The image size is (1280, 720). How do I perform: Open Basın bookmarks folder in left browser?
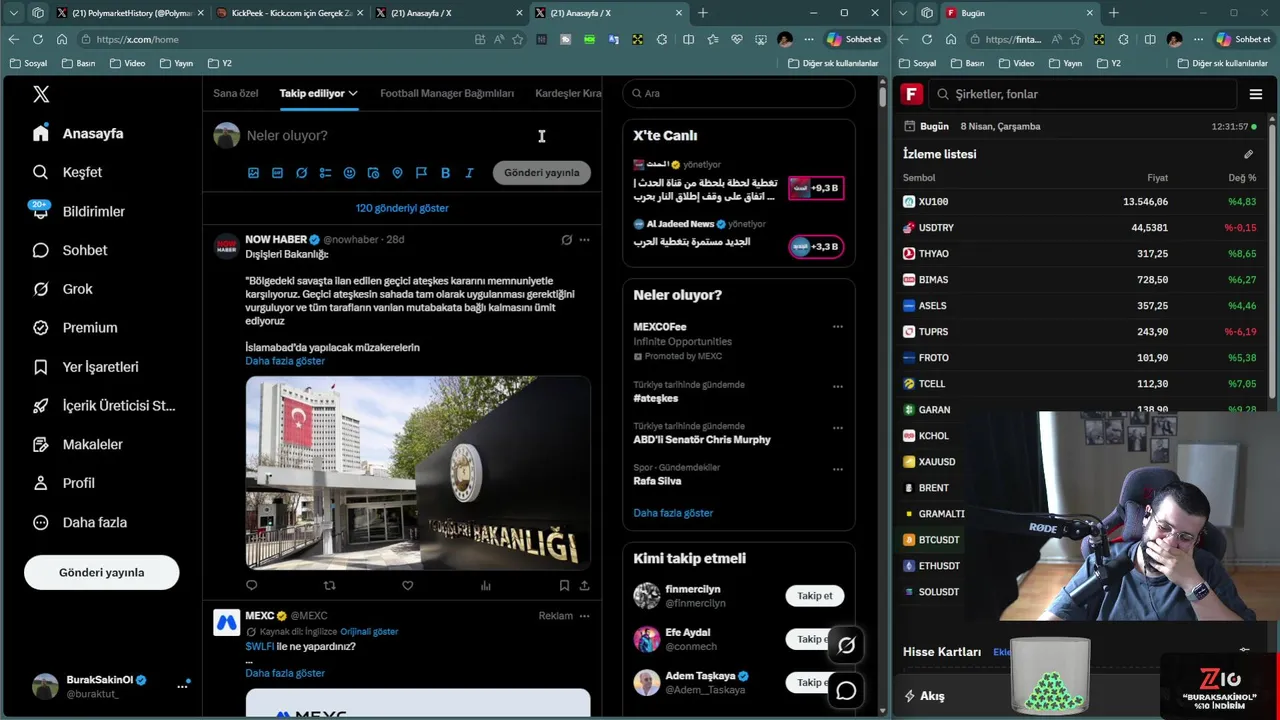(78, 63)
